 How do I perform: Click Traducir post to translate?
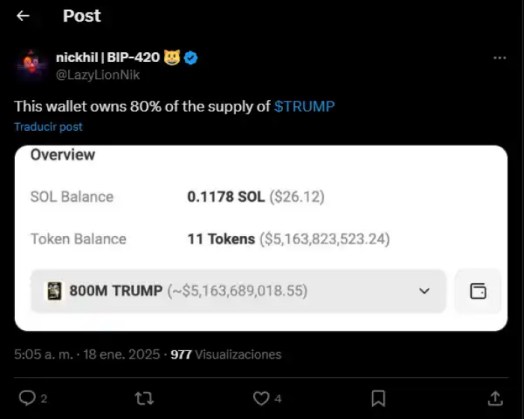pyautogui.click(x=48, y=127)
